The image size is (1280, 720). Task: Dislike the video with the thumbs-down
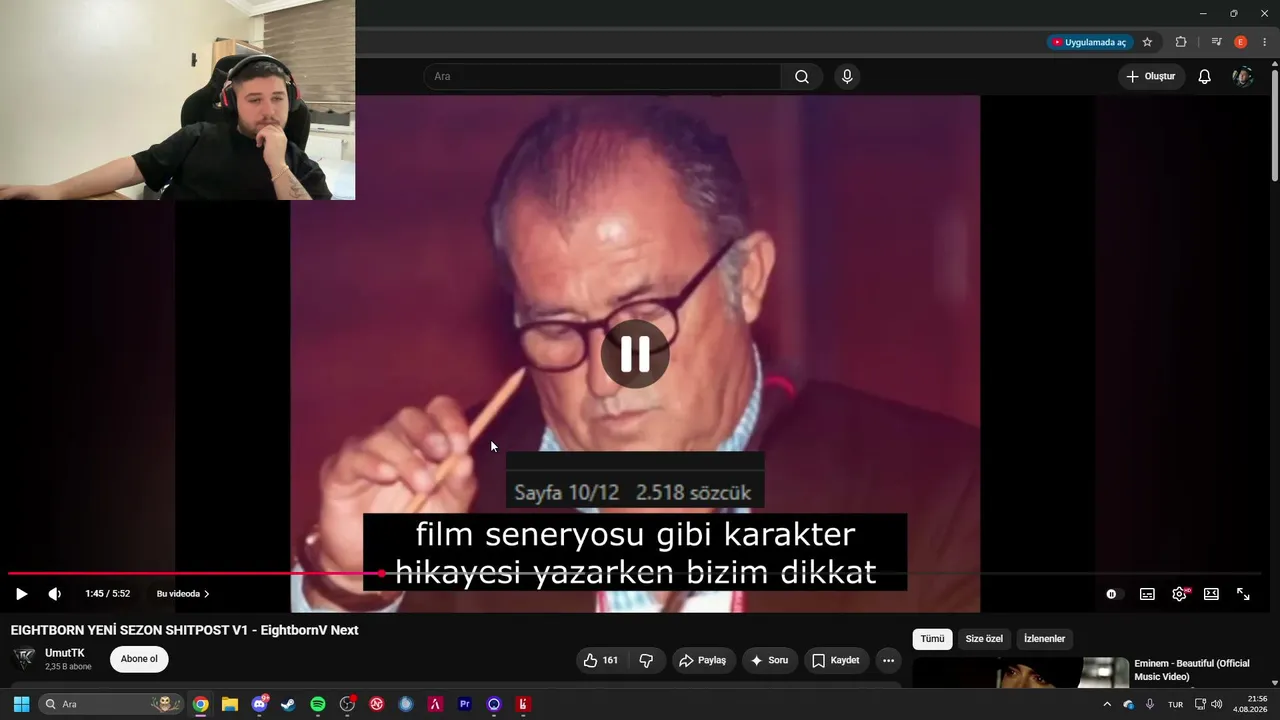[646, 660]
